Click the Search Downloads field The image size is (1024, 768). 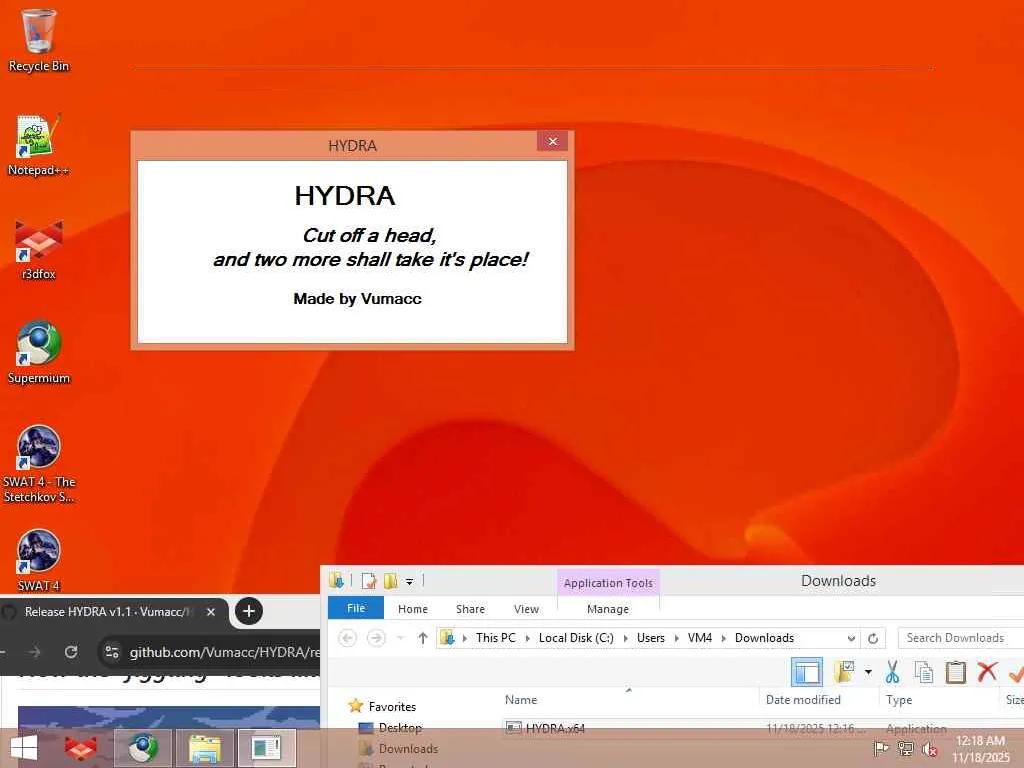[x=961, y=638]
